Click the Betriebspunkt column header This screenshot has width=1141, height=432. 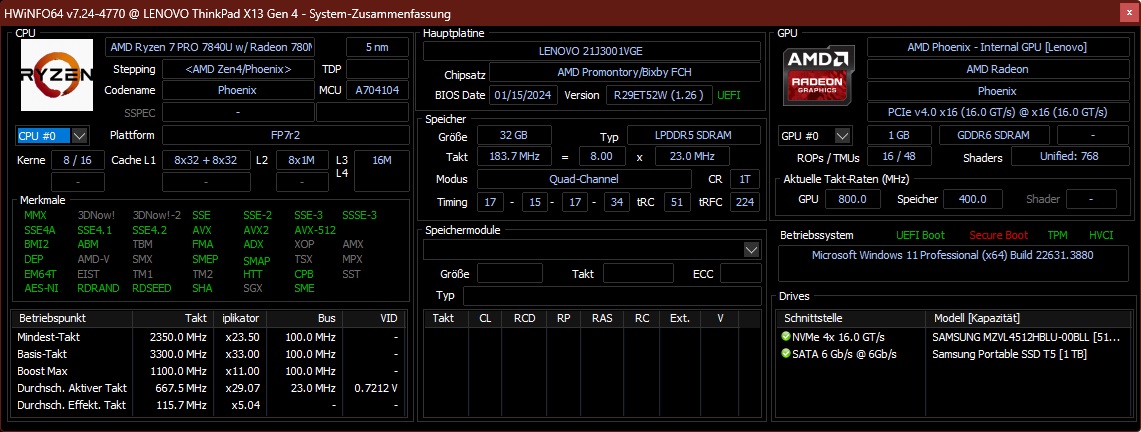(72, 319)
